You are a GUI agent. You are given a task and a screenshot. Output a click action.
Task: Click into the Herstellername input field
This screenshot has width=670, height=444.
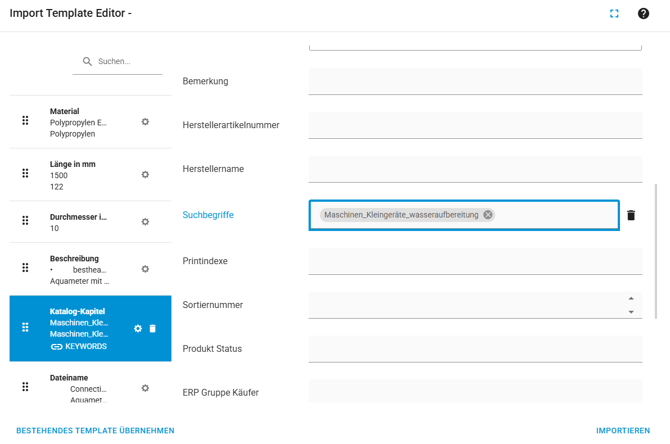475,169
